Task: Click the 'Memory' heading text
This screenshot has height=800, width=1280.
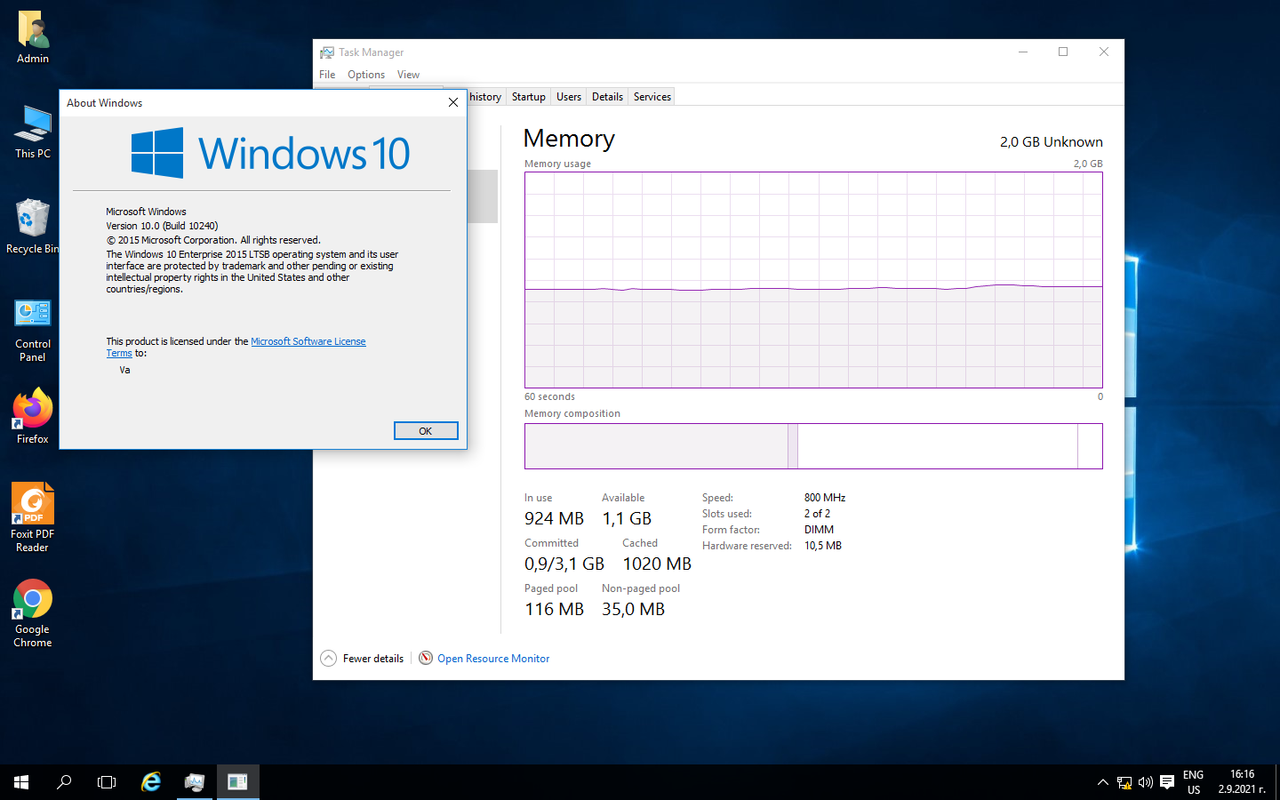Action: (569, 139)
